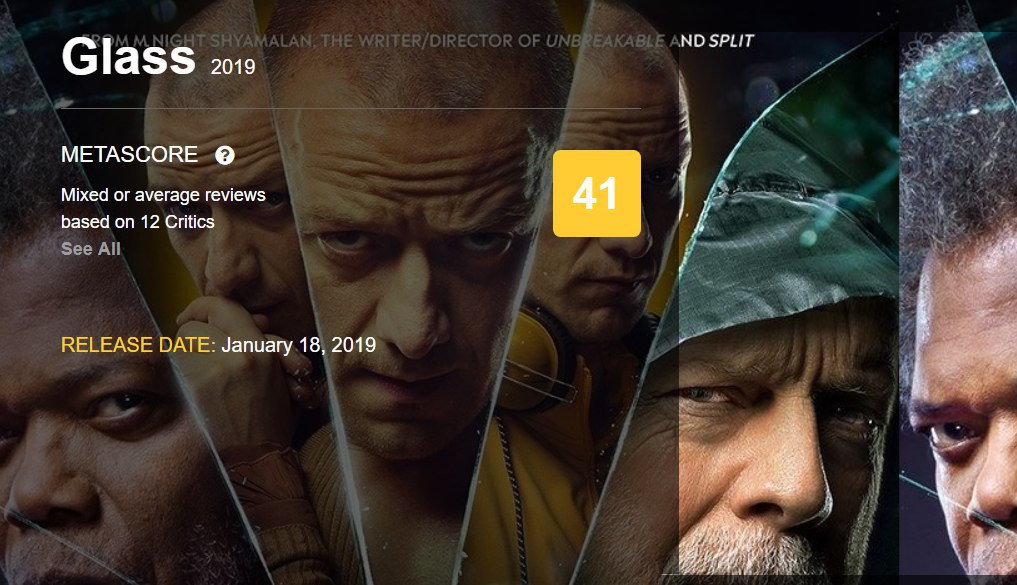
Task: Click the word SPLIT in the tagline
Action: point(731,41)
